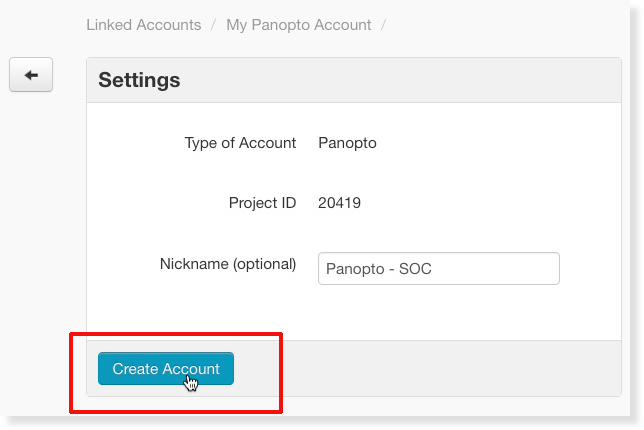Click the Create Account button
The image size is (644, 430).
click(x=166, y=368)
